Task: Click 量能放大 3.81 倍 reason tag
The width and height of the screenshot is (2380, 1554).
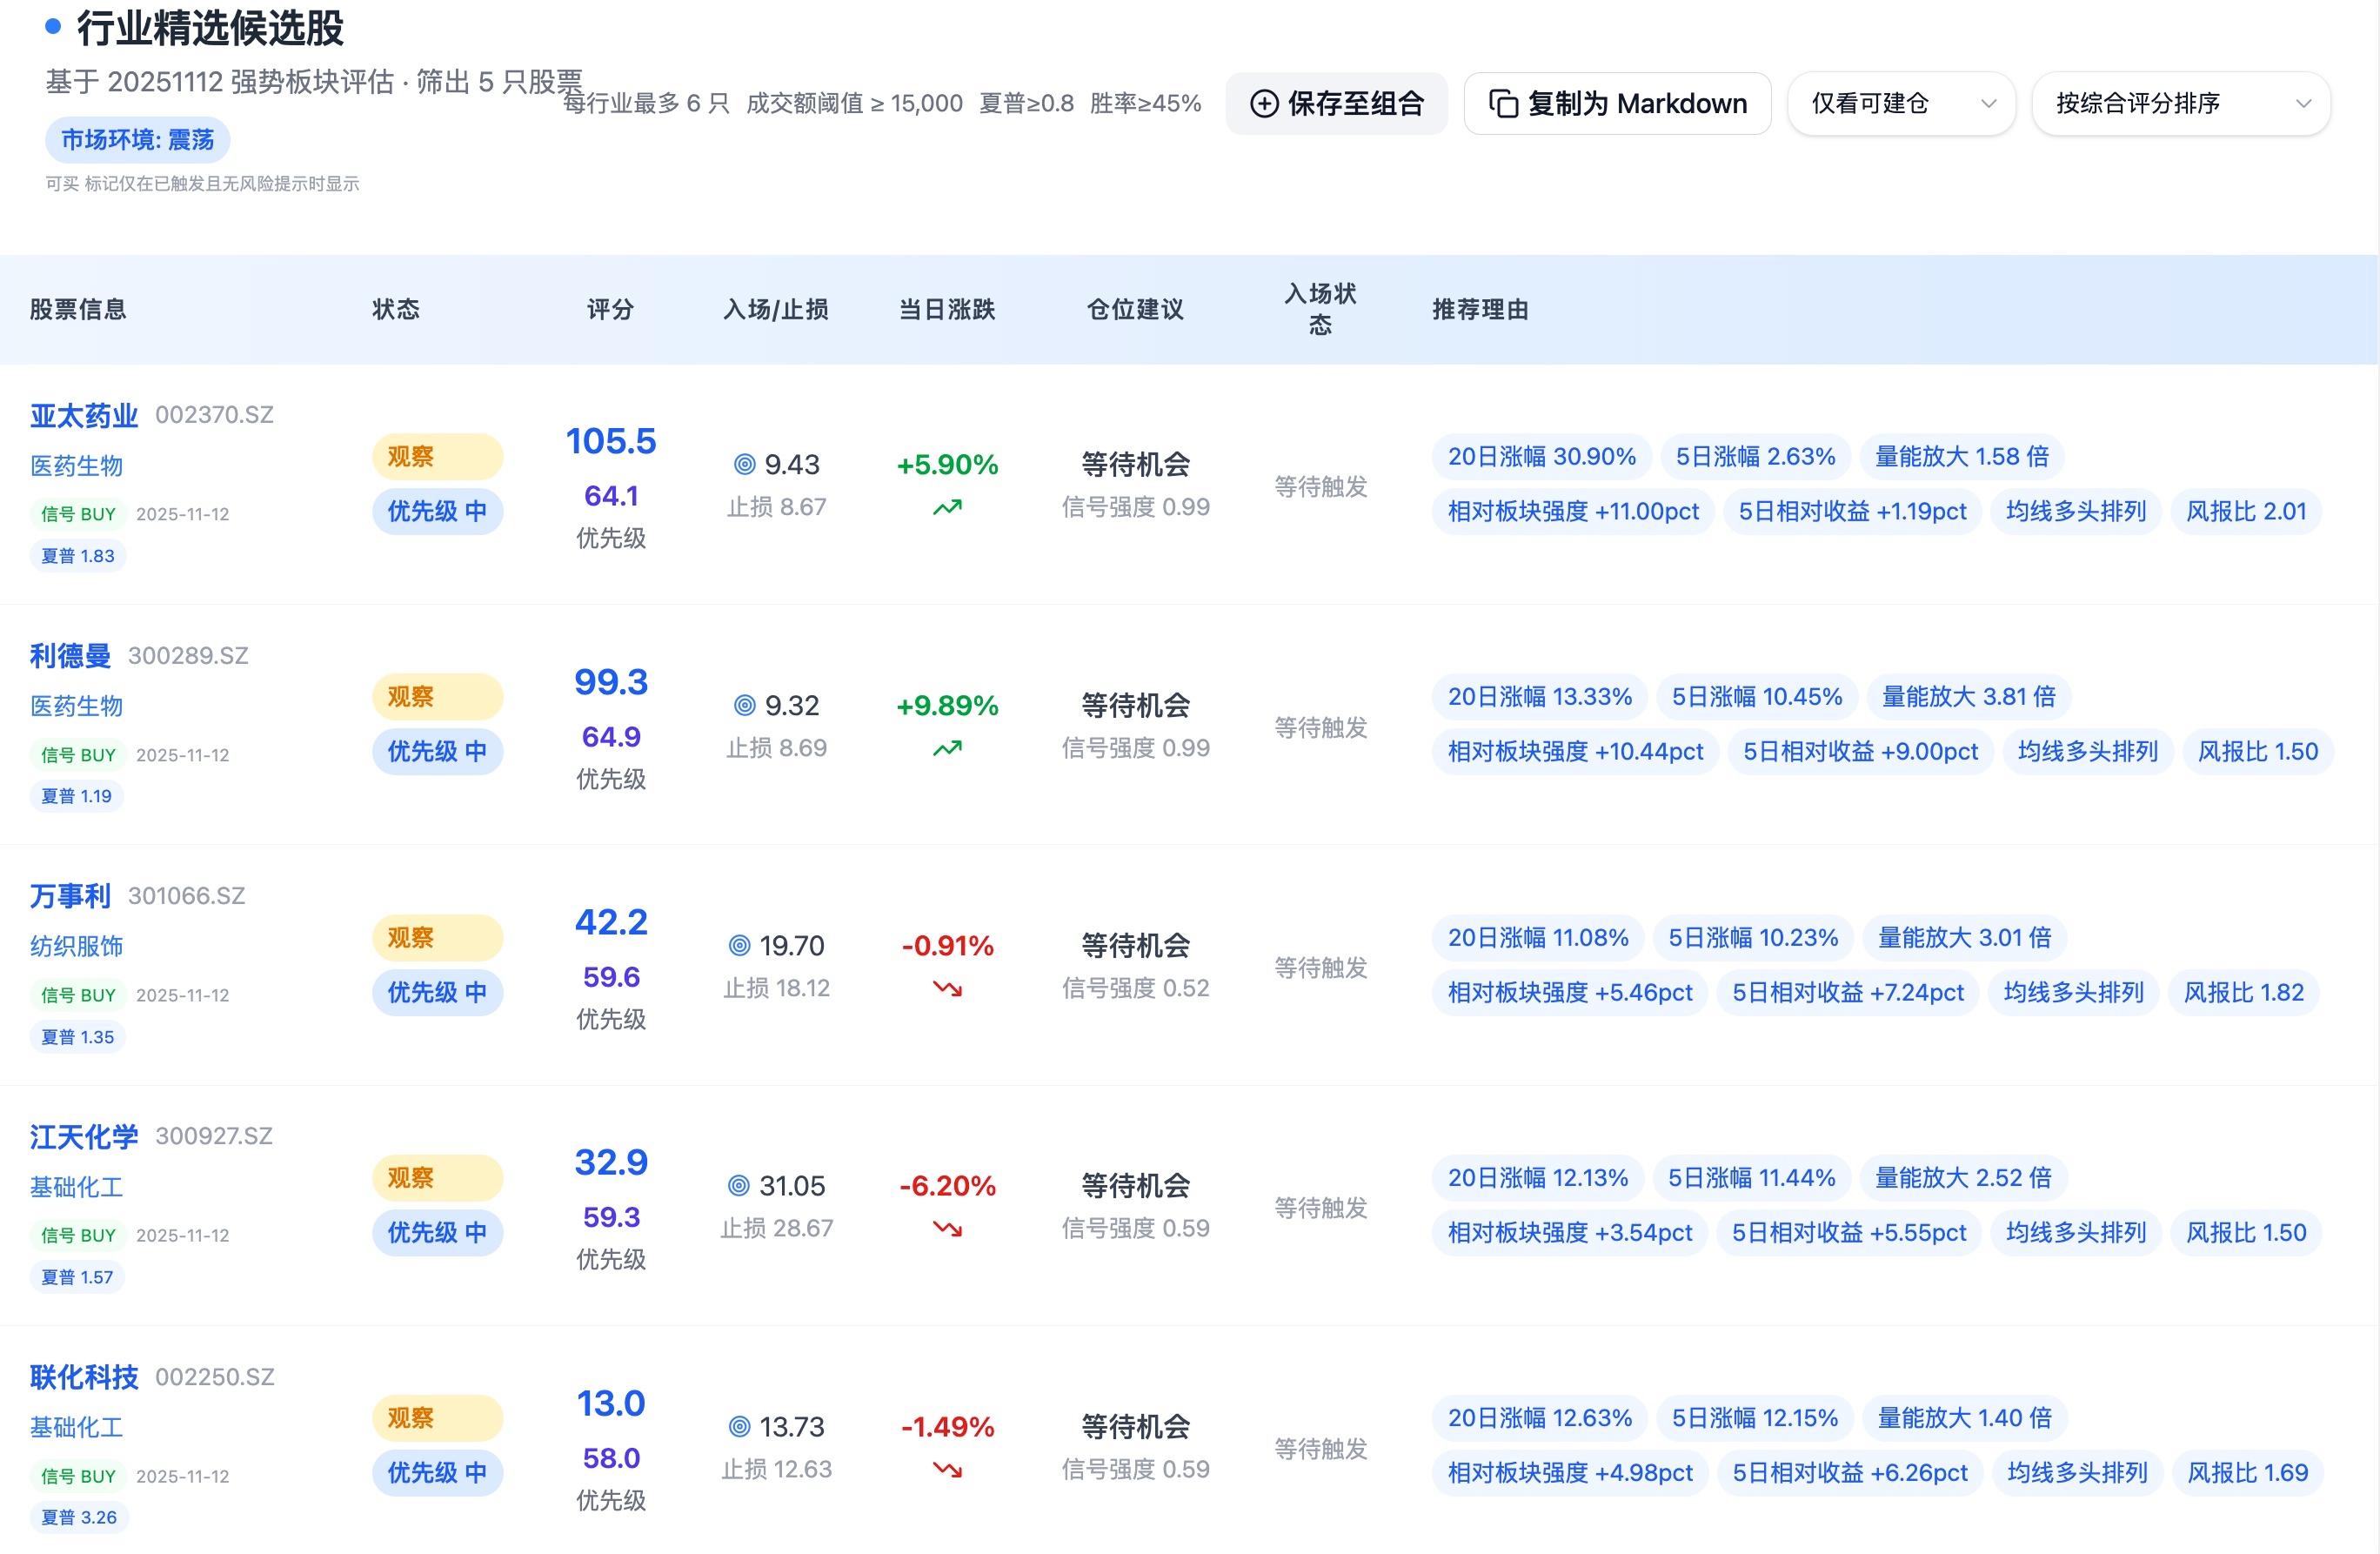Action: pyautogui.click(x=1968, y=696)
